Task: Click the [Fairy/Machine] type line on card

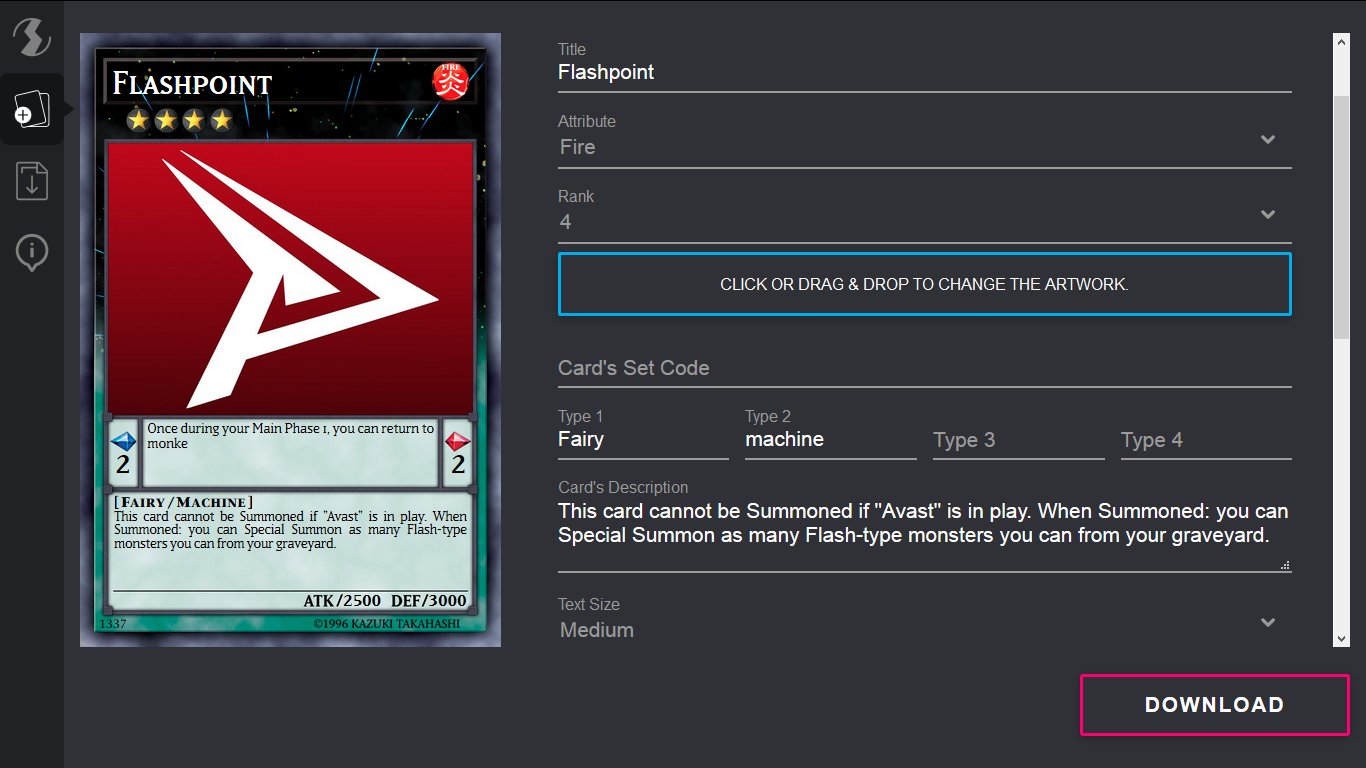Action: [184, 502]
